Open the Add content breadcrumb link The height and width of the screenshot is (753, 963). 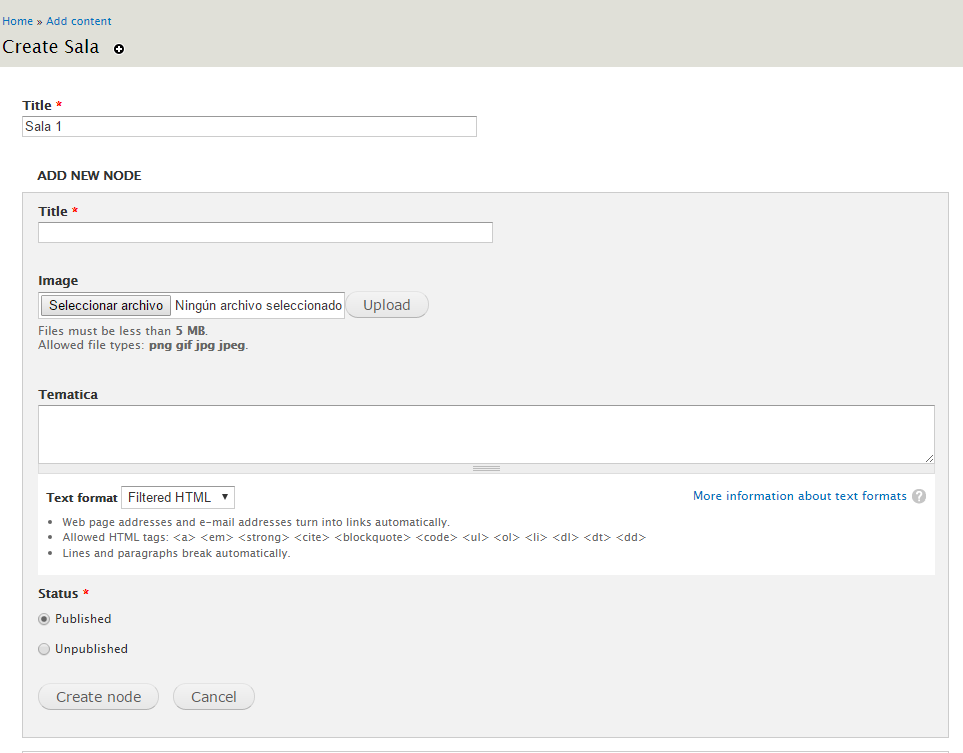point(79,21)
